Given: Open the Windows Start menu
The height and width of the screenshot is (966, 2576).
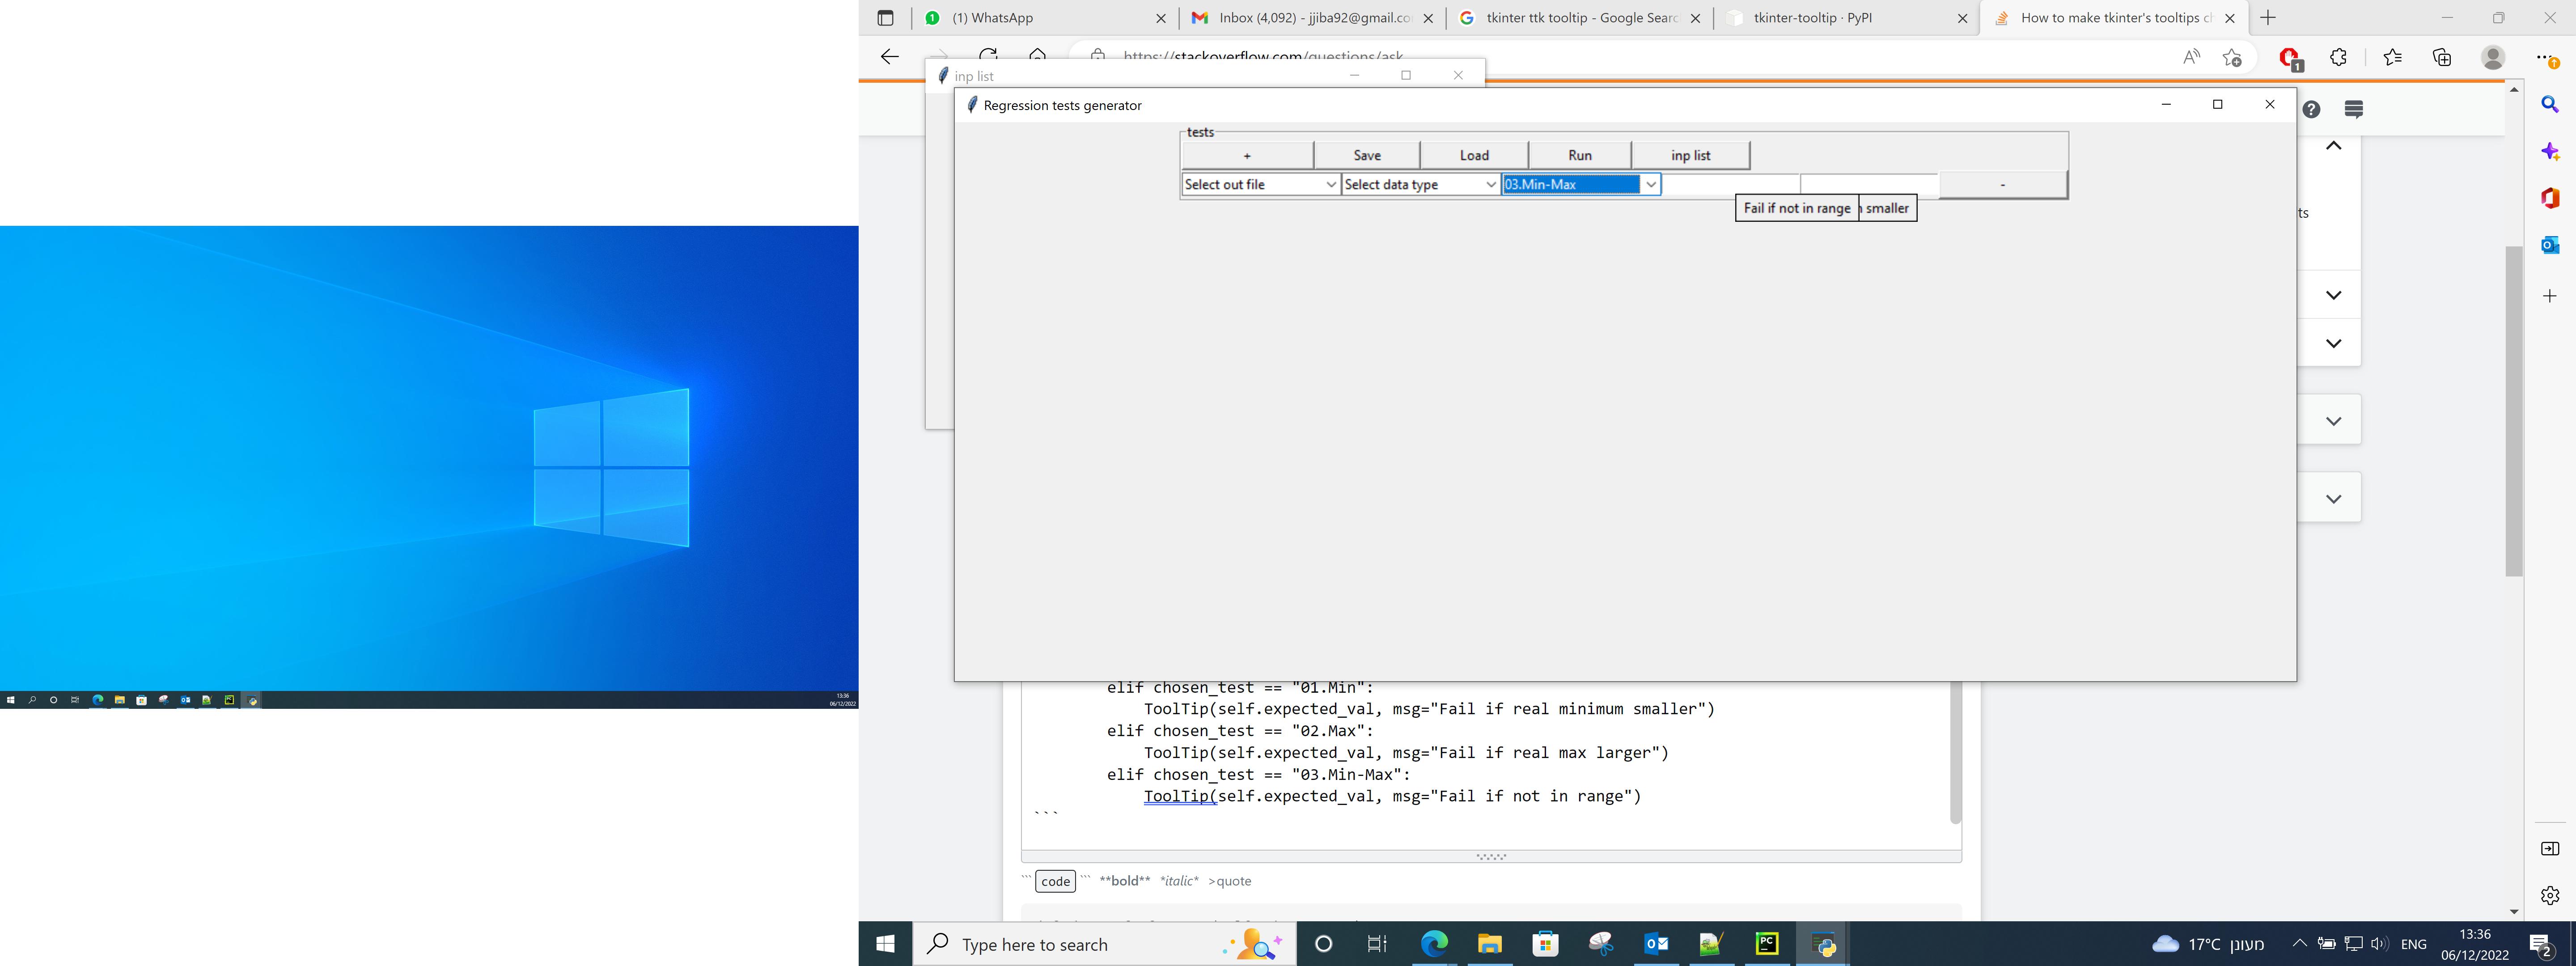Looking at the screenshot, I should [885, 944].
